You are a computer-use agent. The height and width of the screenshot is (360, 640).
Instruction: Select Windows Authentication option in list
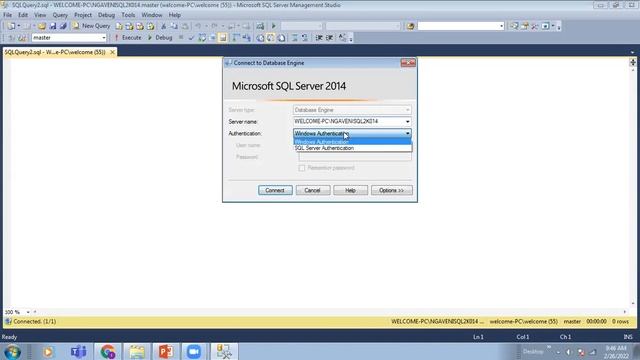(x=352, y=142)
